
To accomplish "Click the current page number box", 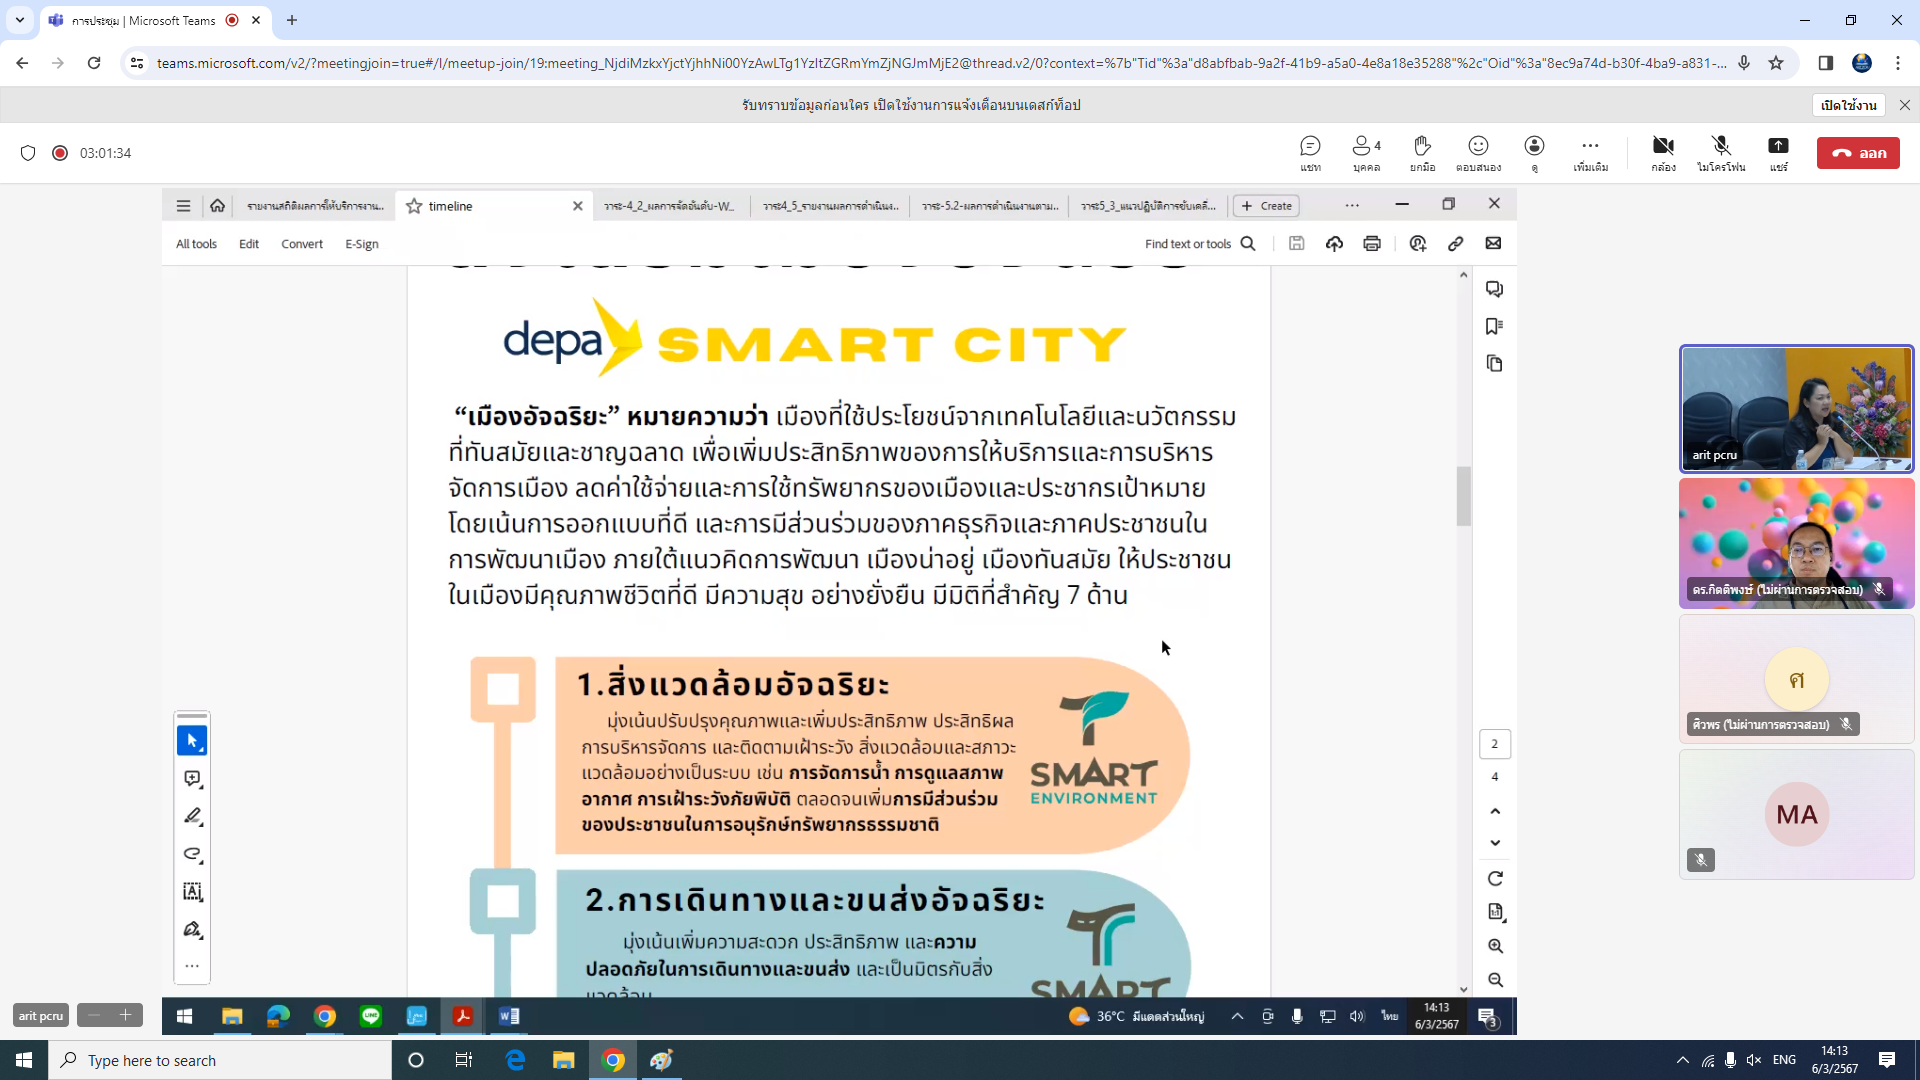I will pyautogui.click(x=1495, y=744).
